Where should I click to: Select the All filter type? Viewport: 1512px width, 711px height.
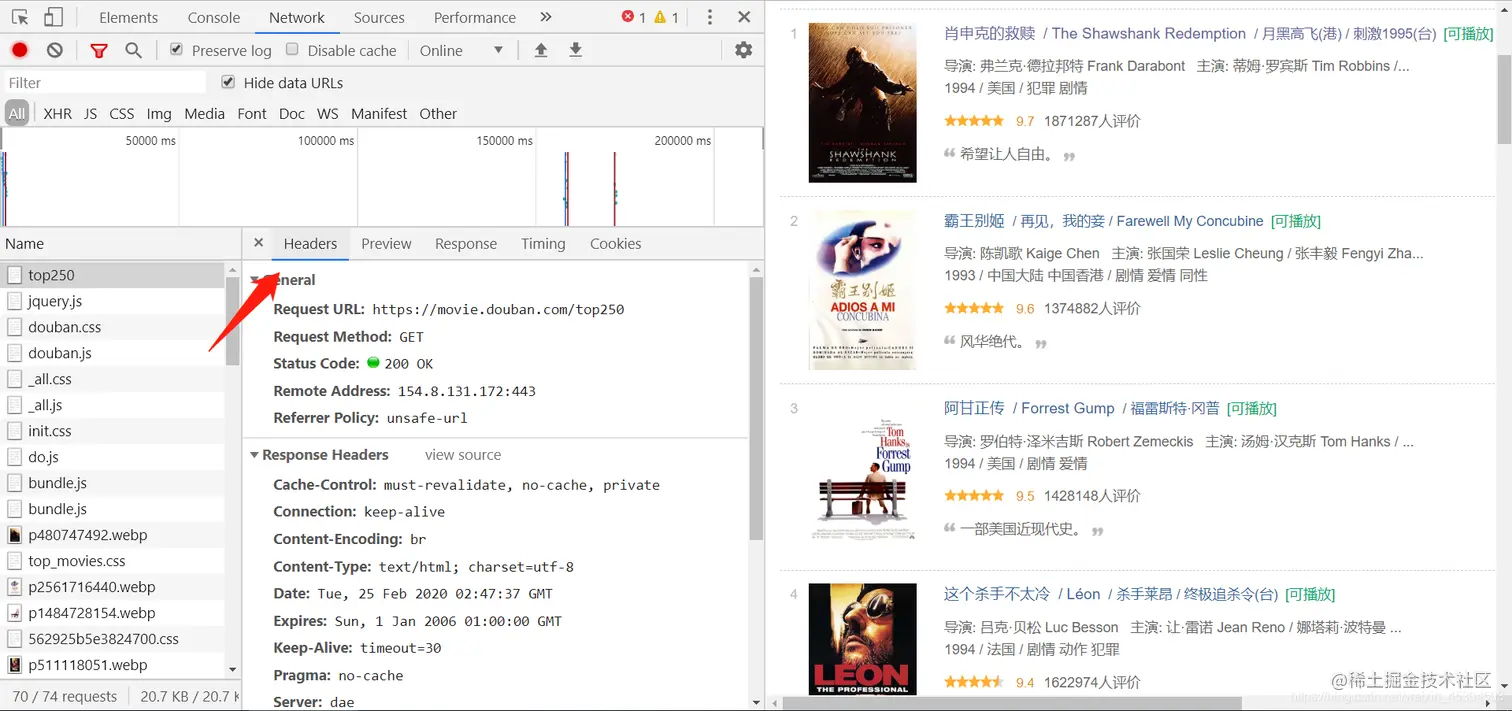17,114
